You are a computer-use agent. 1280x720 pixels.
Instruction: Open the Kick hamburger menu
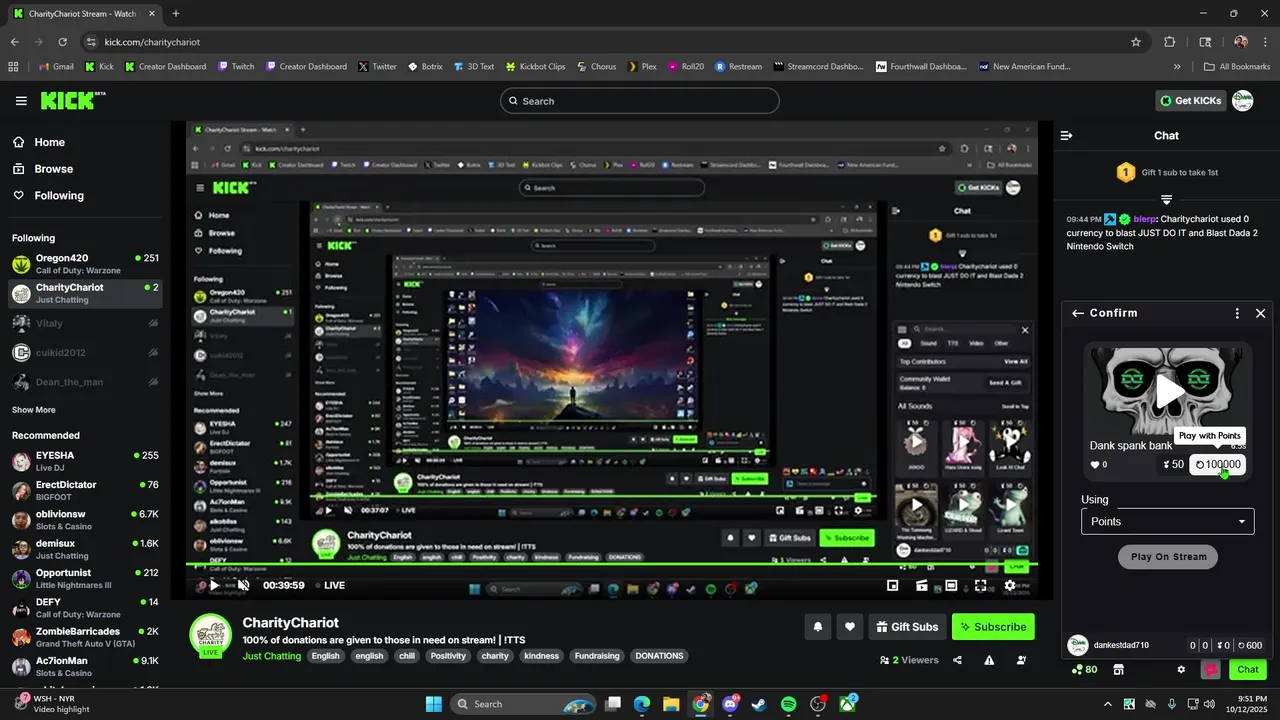tap(21, 101)
